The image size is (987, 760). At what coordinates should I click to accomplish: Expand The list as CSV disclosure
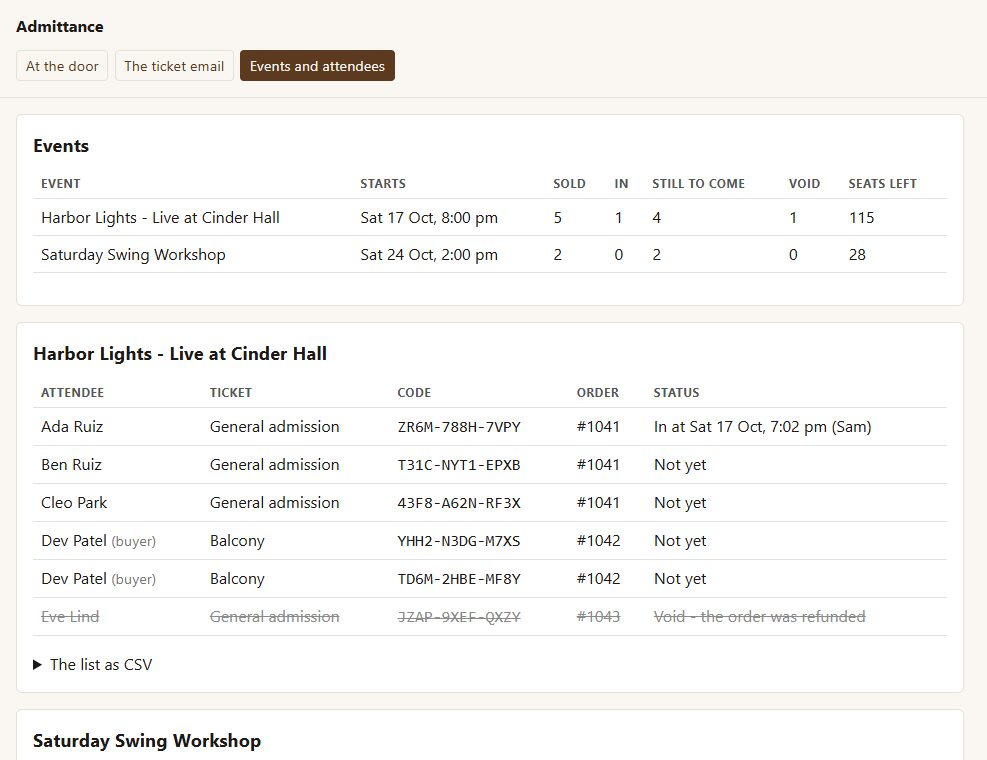click(x=93, y=664)
